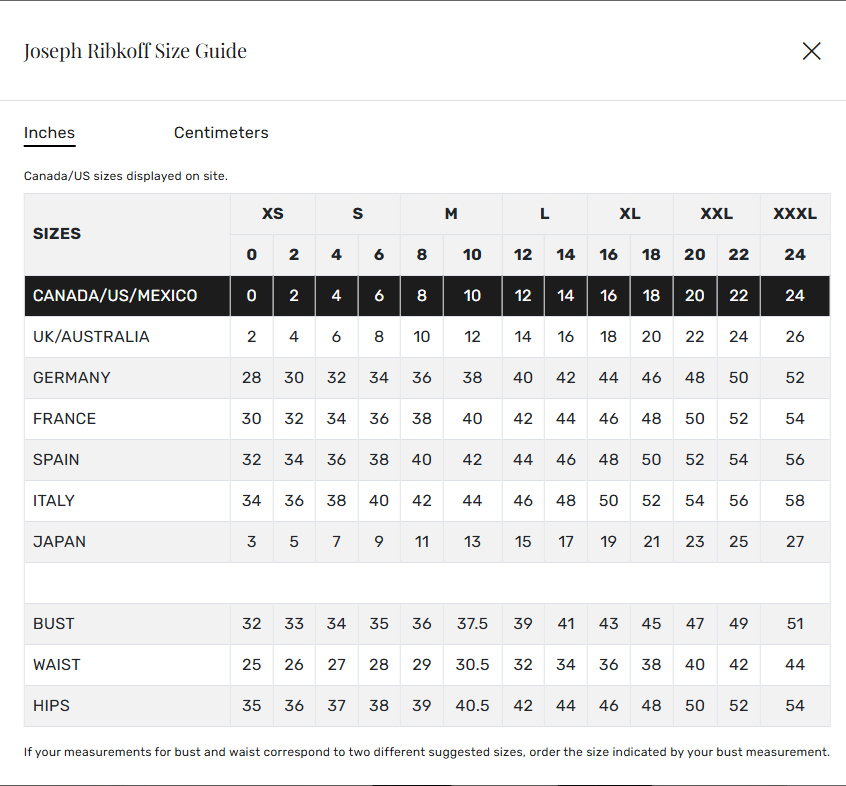The image size is (846, 786).
Task: Click the XS size column header
Action: 272,213
